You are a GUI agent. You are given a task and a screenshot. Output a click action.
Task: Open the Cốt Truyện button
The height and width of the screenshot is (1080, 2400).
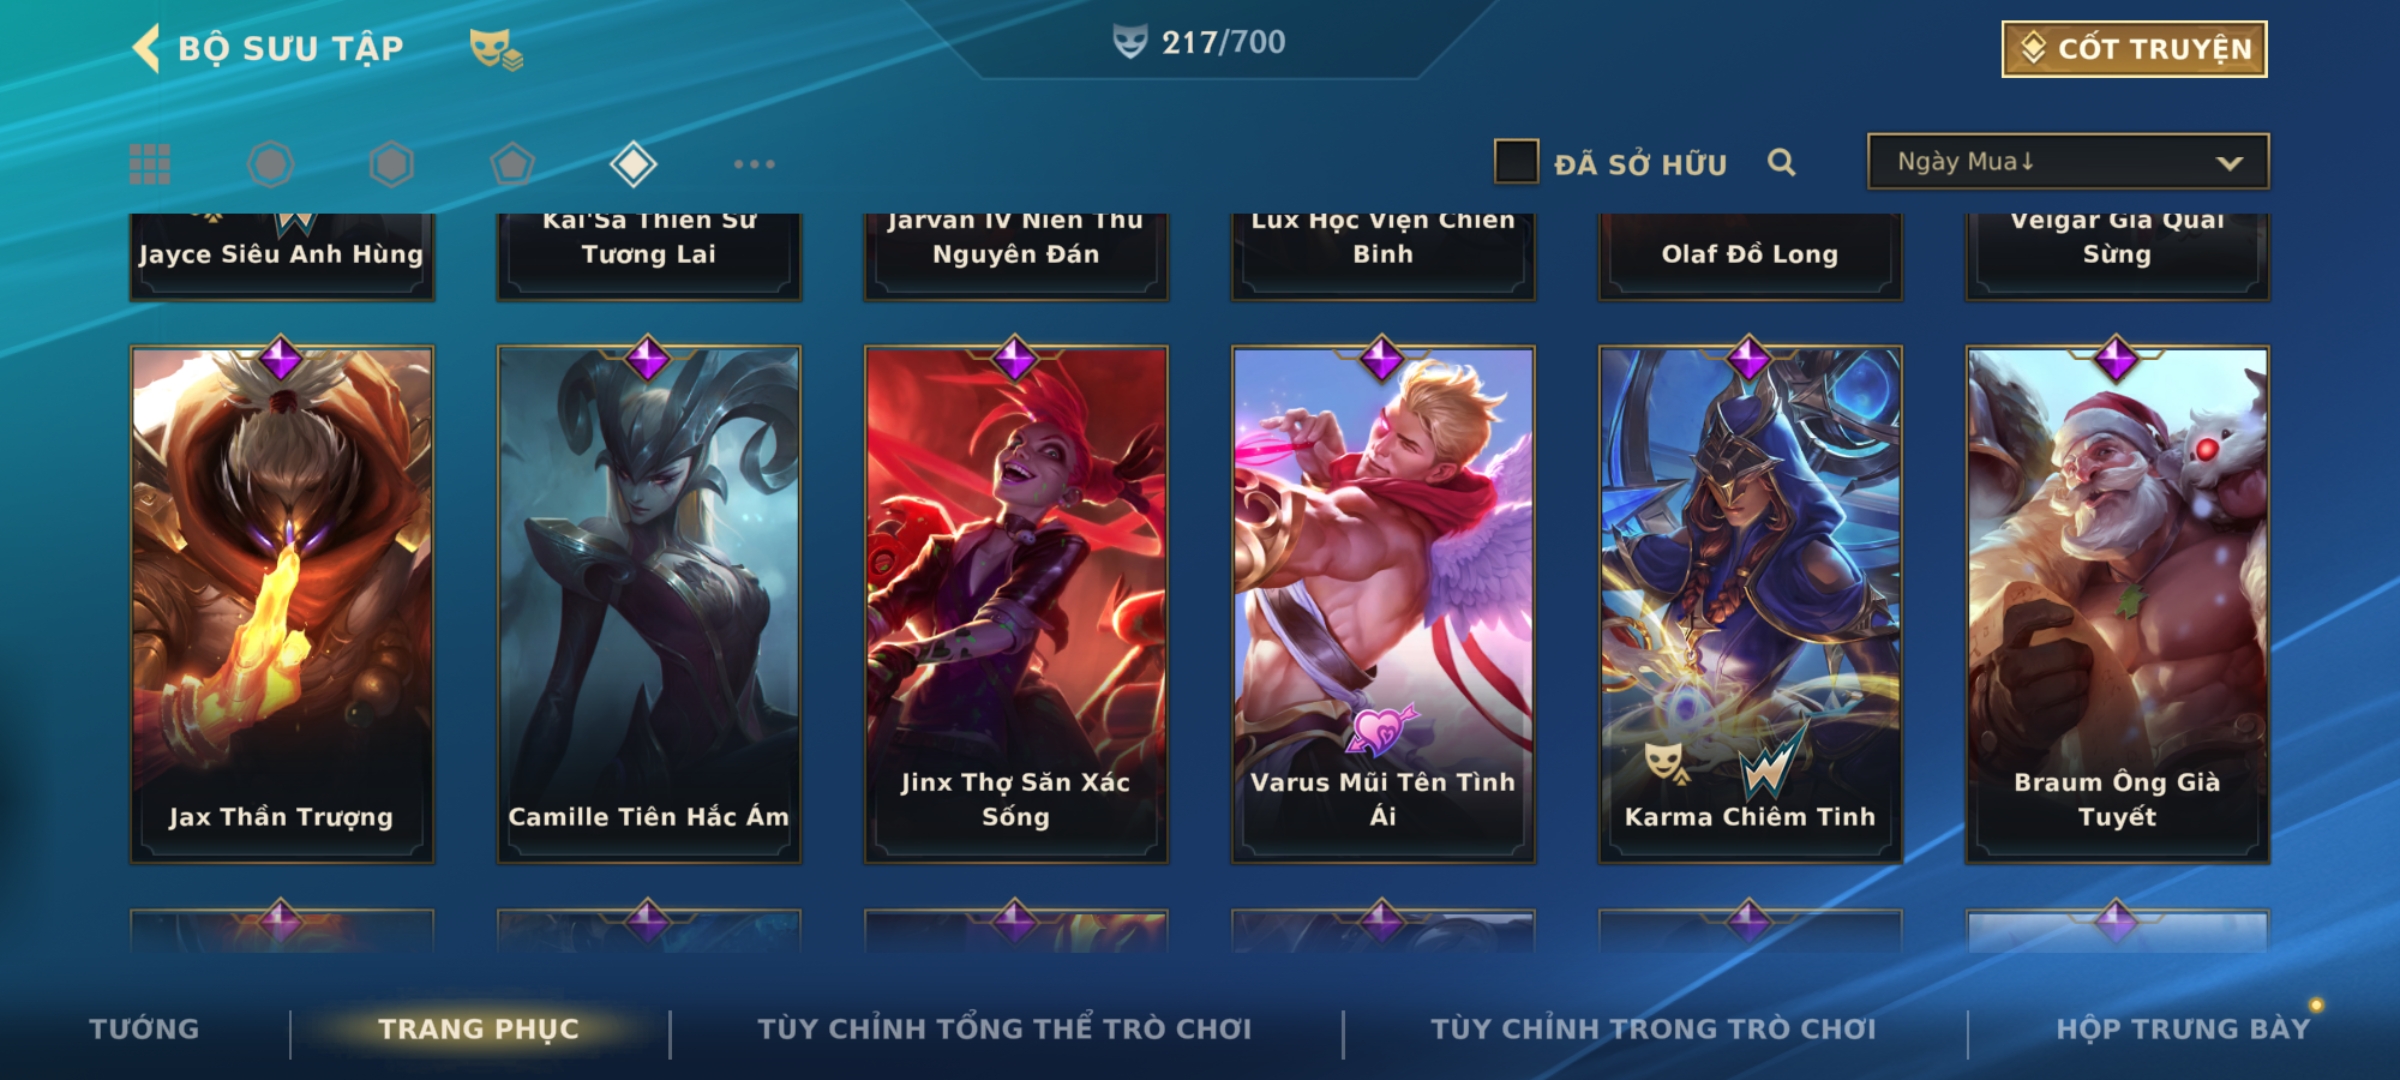[x=2134, y=49]
